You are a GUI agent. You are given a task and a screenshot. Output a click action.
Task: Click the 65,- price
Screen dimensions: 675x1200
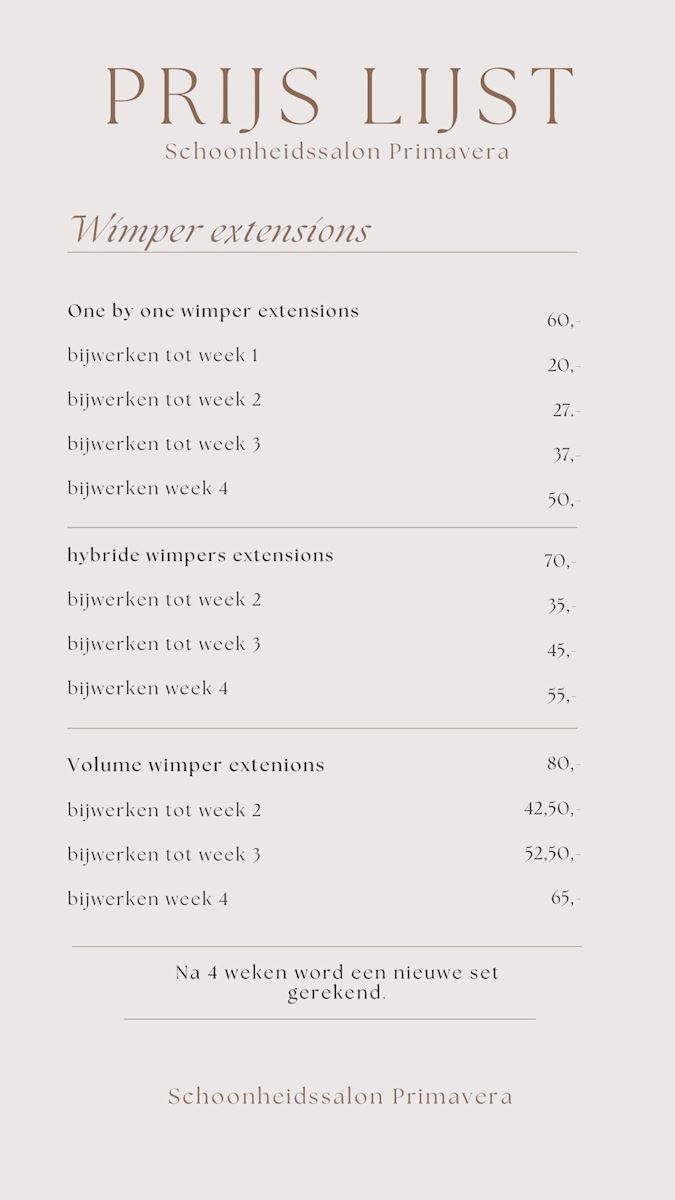pyautogui.click(x=565, y=898)
